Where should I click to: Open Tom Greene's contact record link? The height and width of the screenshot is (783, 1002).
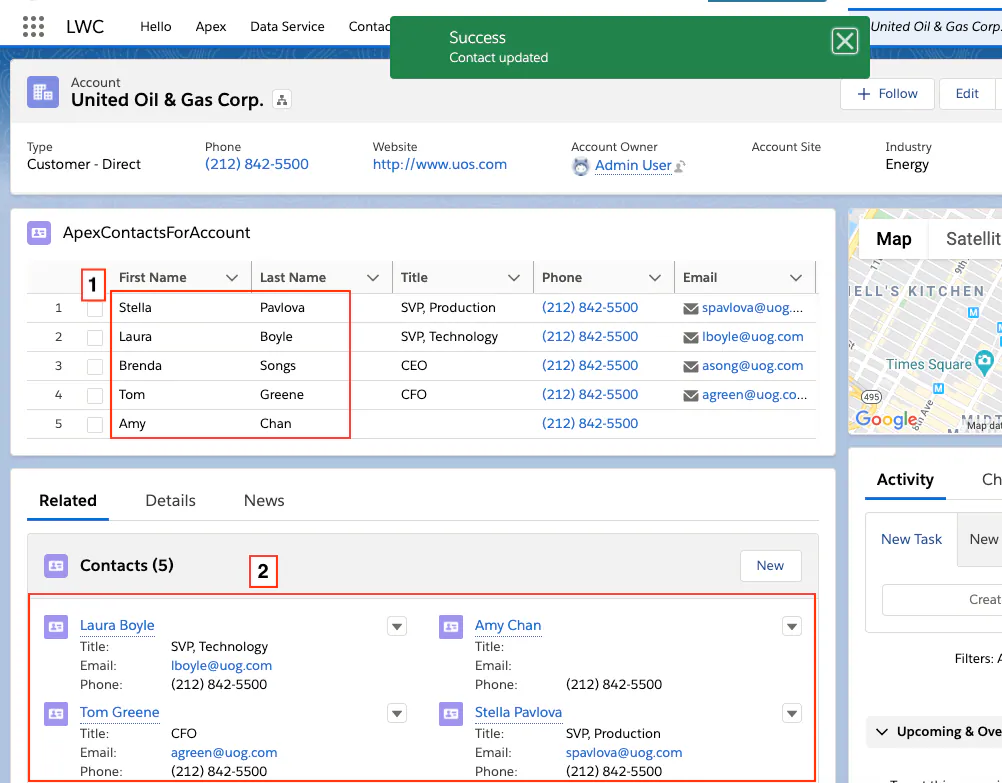coord(119,712)
